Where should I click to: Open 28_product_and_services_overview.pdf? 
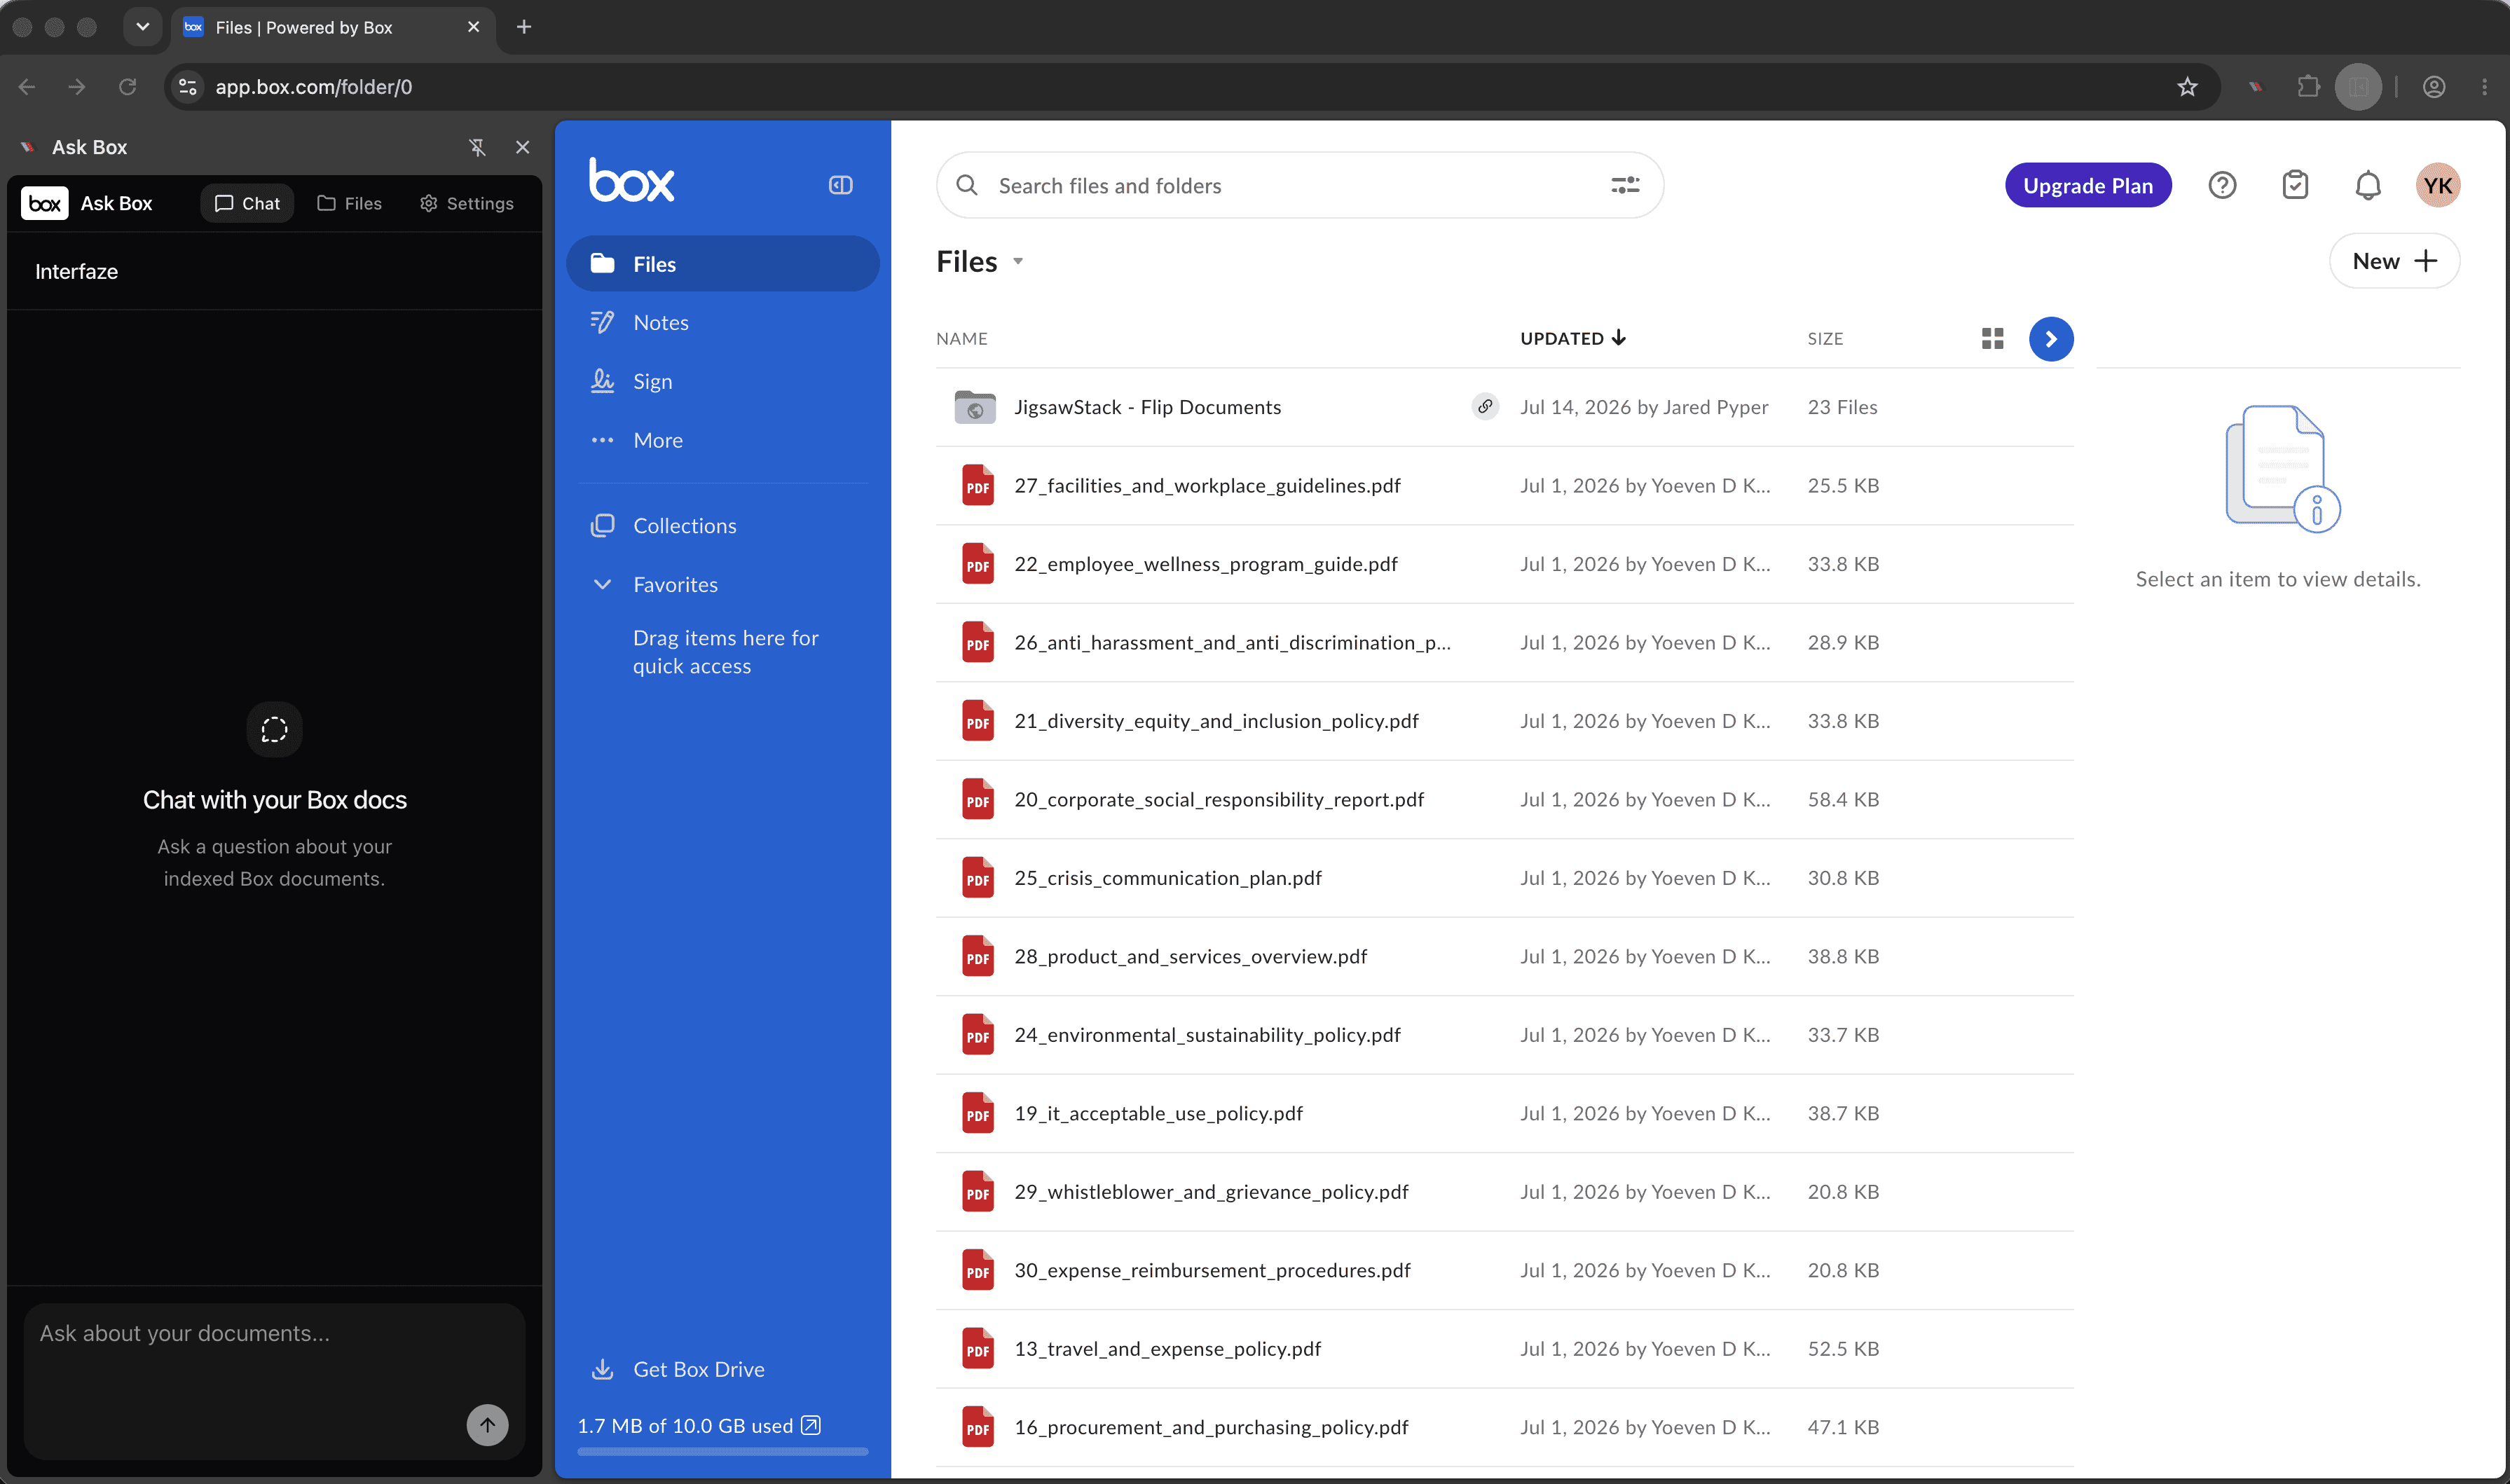[x=1190, y=956]
